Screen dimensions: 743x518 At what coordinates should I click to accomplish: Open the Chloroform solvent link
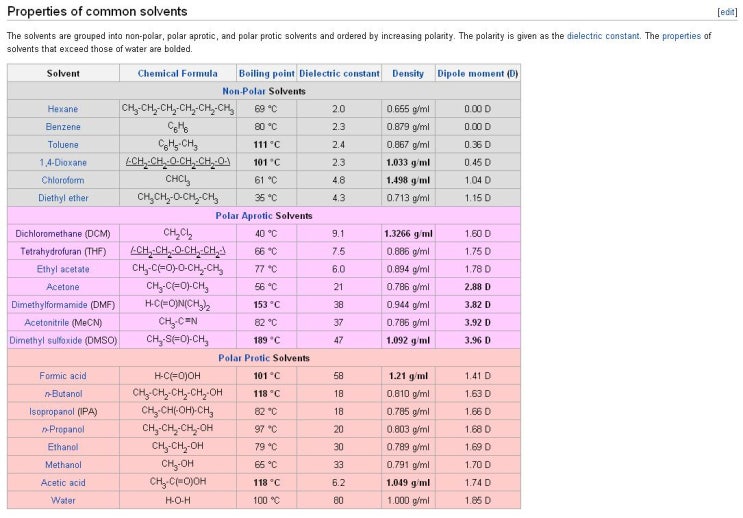coord(63,180)
